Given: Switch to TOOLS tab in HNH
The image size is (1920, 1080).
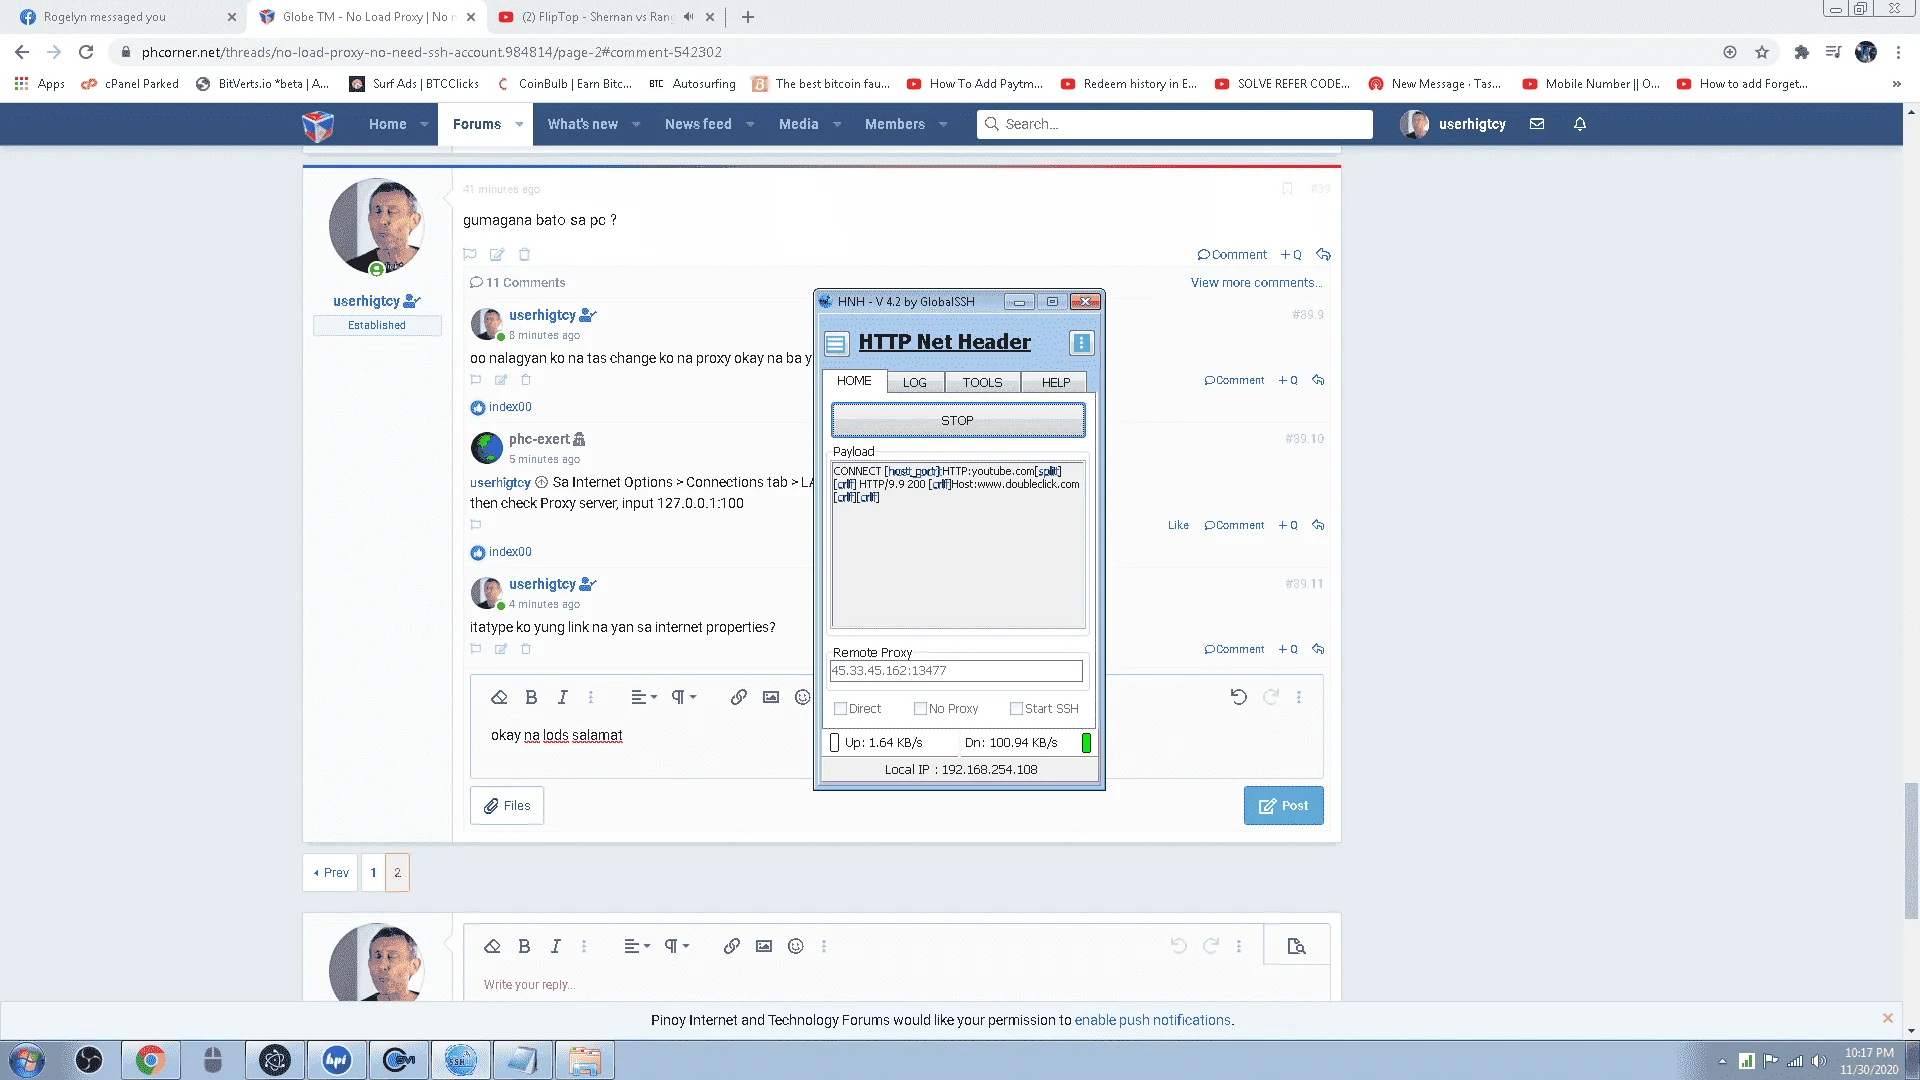Looking at the screenshot, I should [x=982, y=383].
